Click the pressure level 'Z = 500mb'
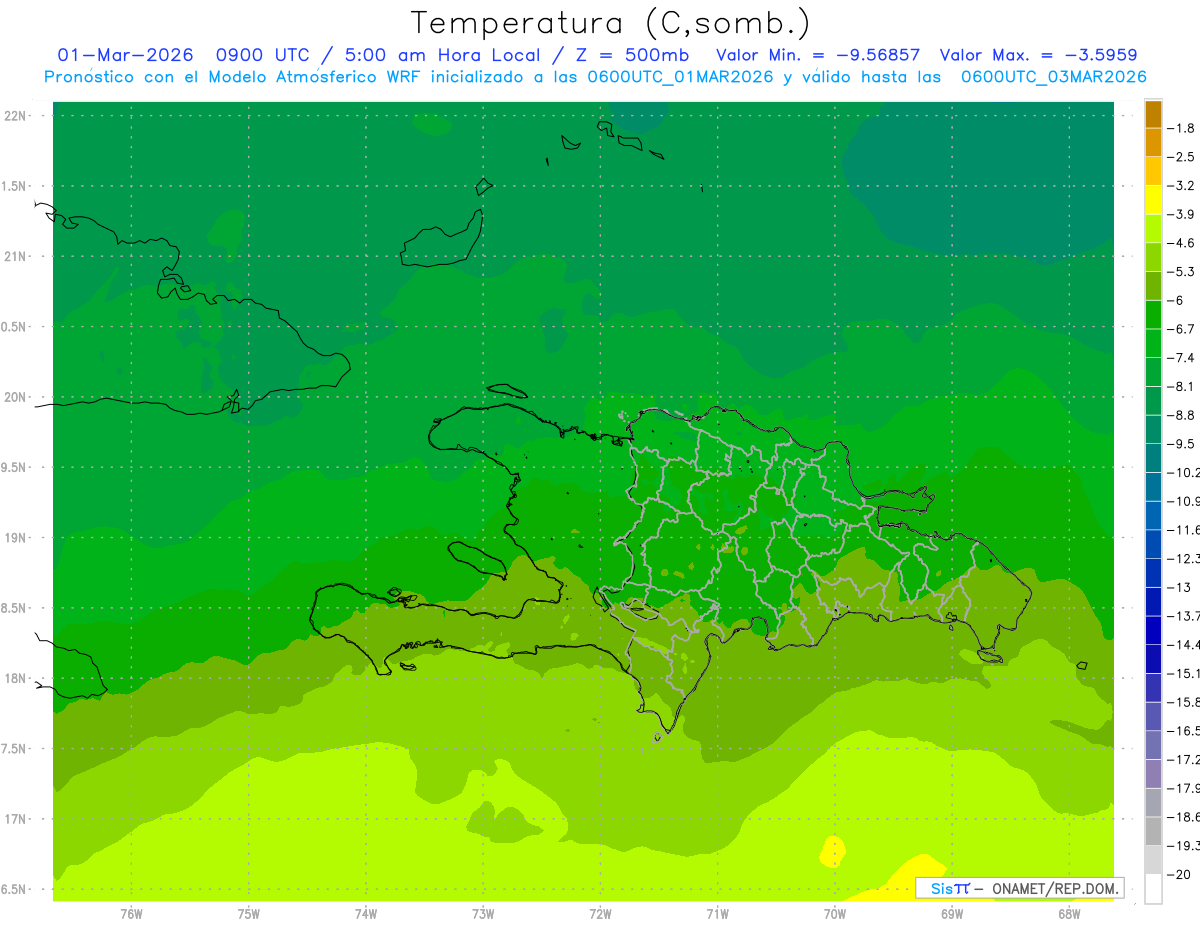The height and width of the screenshot is (927, 1200). click(632, 56)
